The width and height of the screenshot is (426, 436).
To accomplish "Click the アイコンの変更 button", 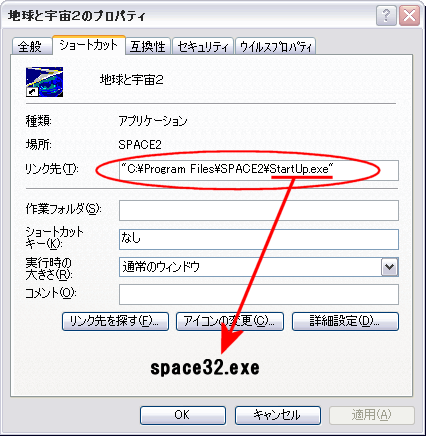I will tap(230, 321).
